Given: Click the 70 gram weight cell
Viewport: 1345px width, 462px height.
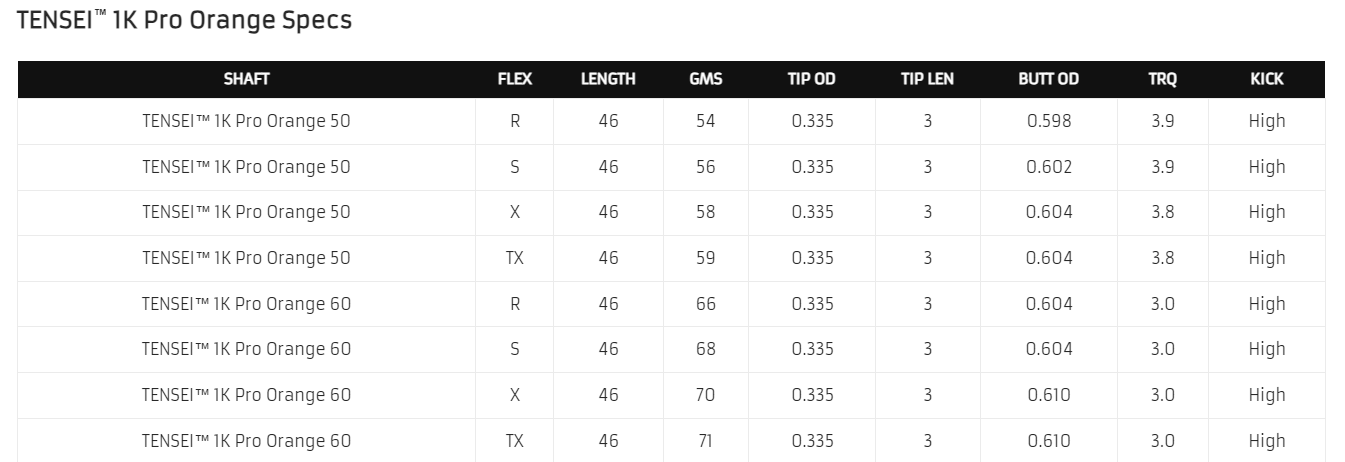Looking at the screenshot, I should (x=706, y=395).
